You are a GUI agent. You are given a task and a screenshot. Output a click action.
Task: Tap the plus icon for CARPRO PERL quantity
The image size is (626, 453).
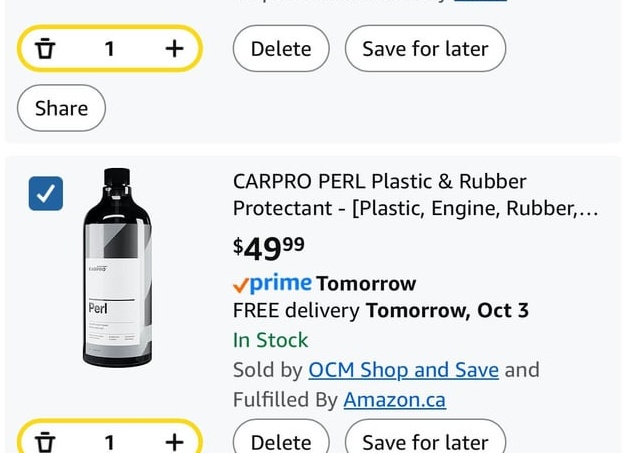174,442
